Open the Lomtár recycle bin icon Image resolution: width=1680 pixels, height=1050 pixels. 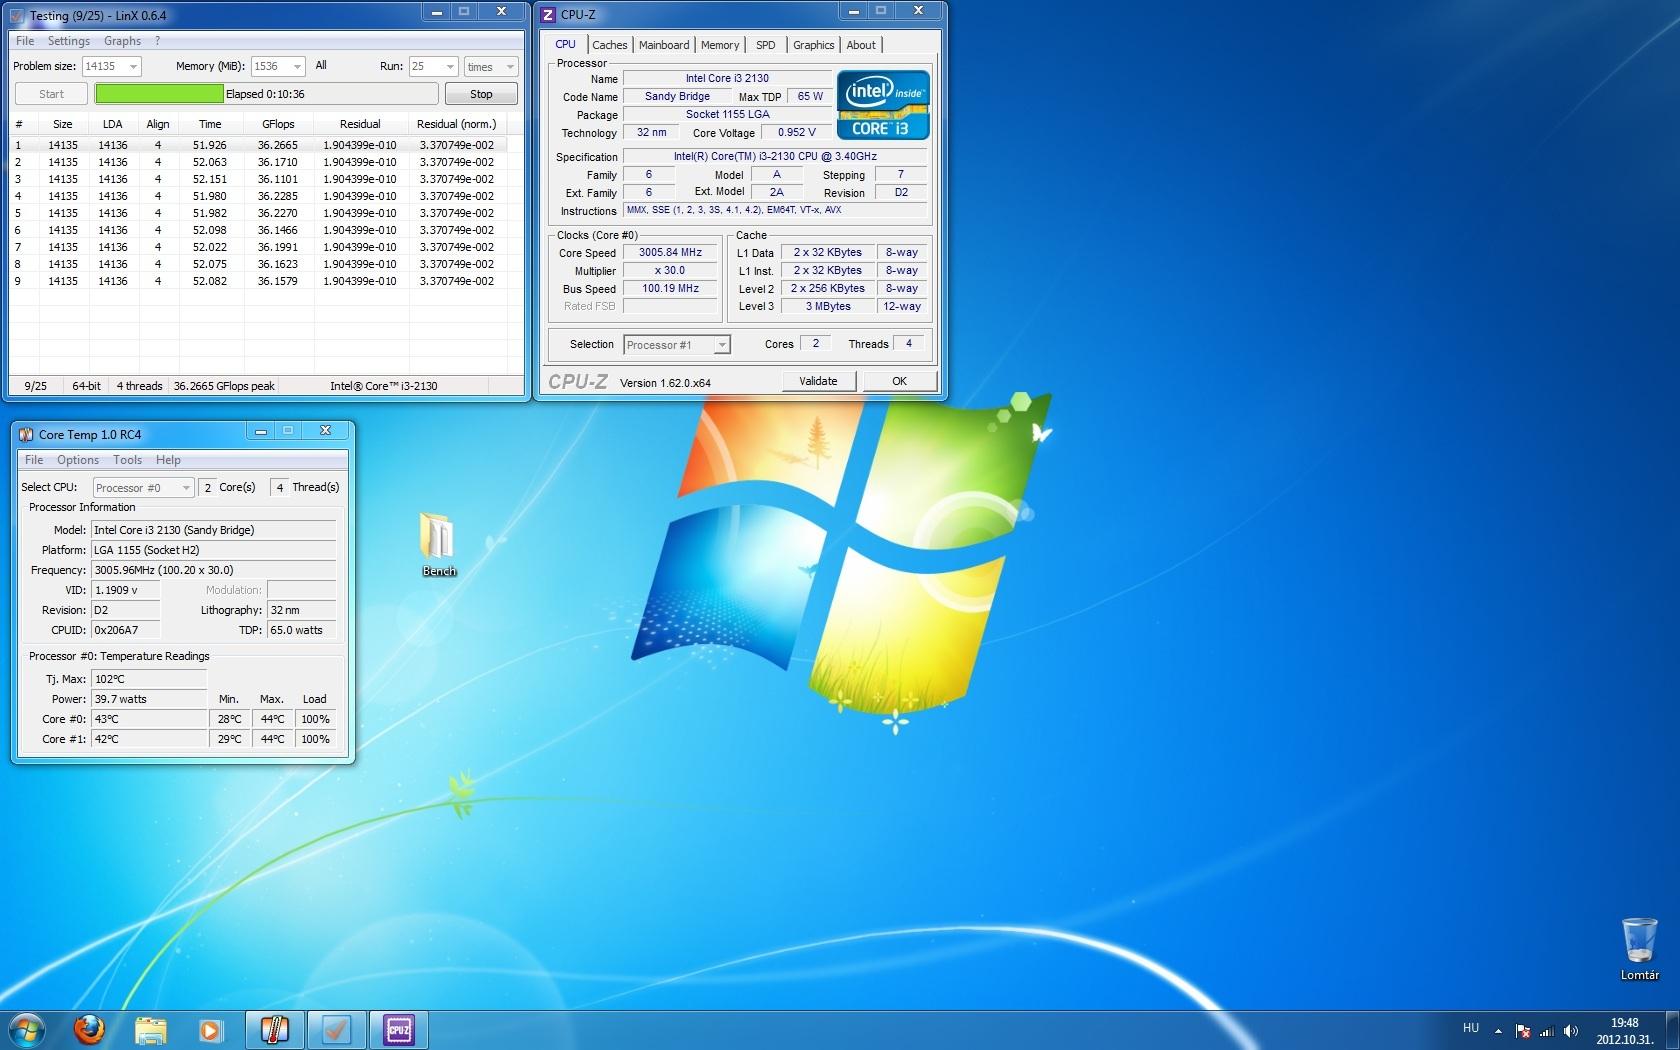point(1639,947)
